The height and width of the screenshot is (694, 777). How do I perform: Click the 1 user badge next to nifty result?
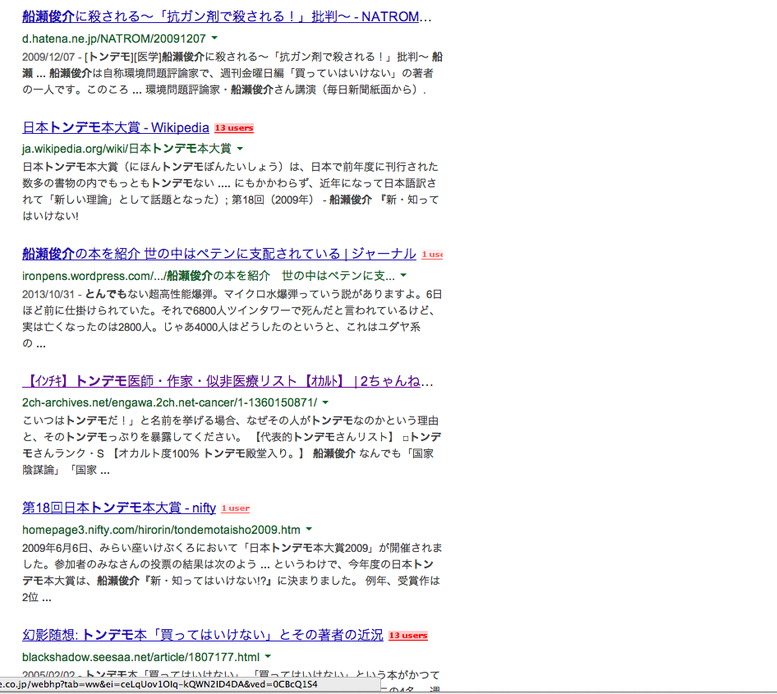[235, 508]
